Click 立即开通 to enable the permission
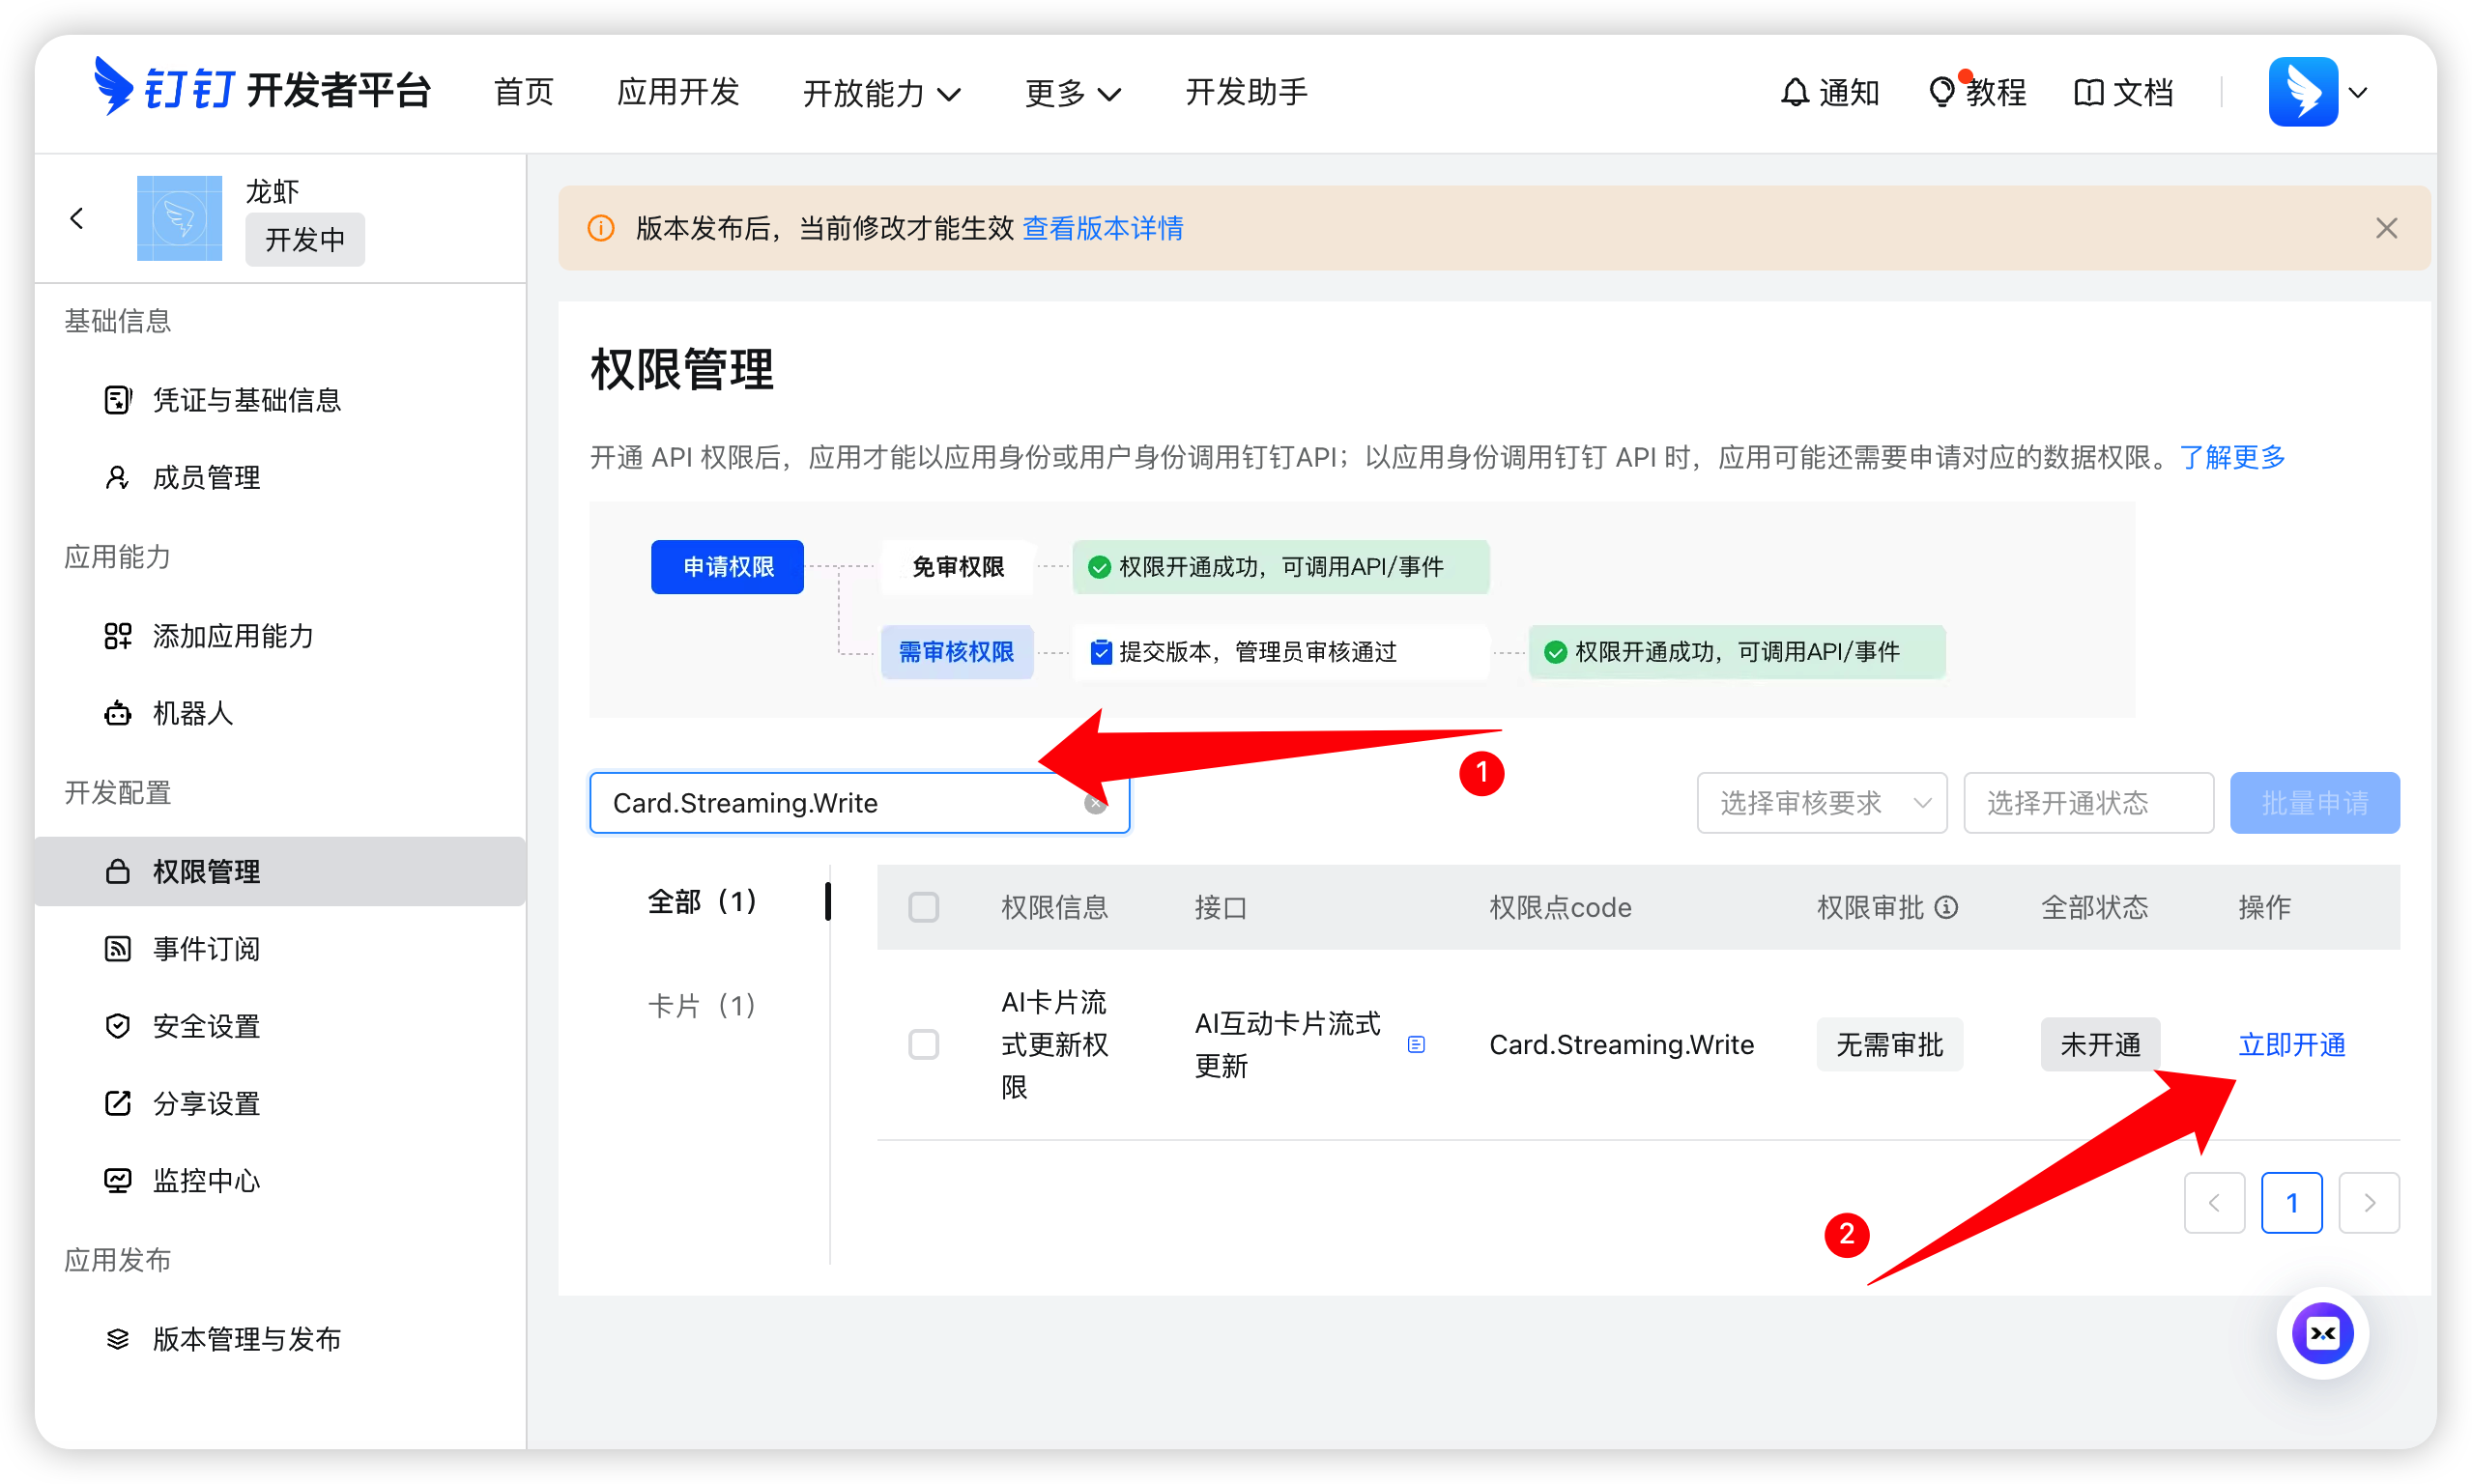 pos(2292,1044)
